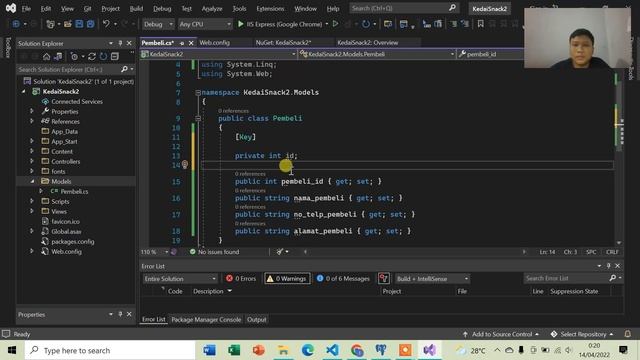Image resolution: width=640 pixels, height=360 pixels.
Task: Open the Build menu
Action: (136, 8)
